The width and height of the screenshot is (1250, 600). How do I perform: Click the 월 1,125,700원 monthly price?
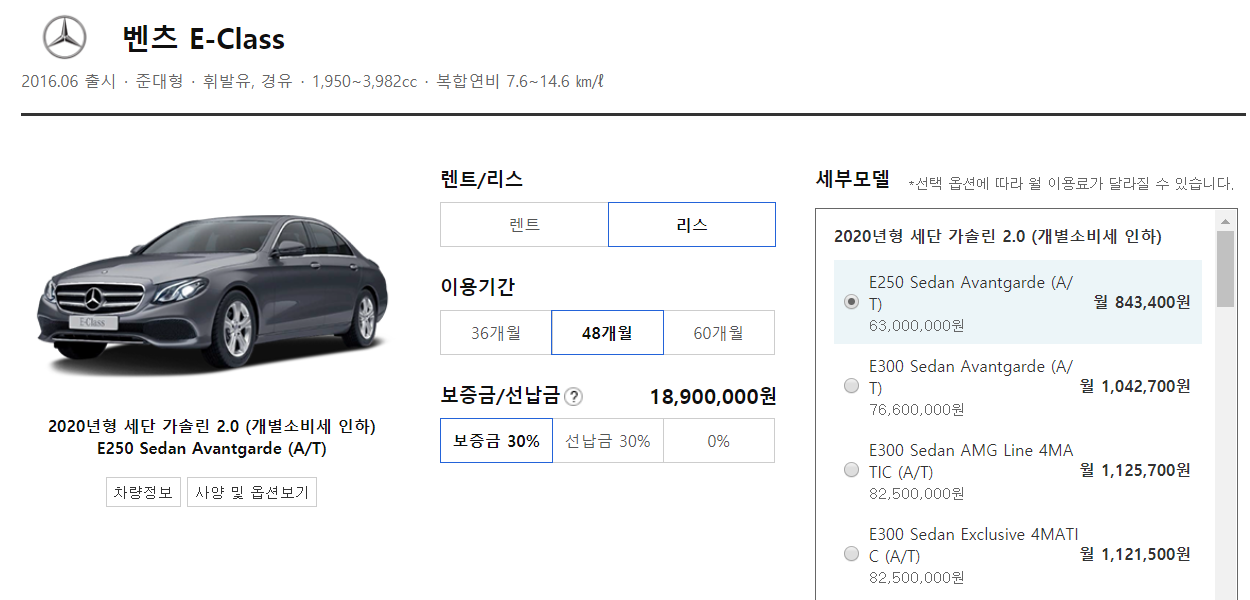[1135, 470]
